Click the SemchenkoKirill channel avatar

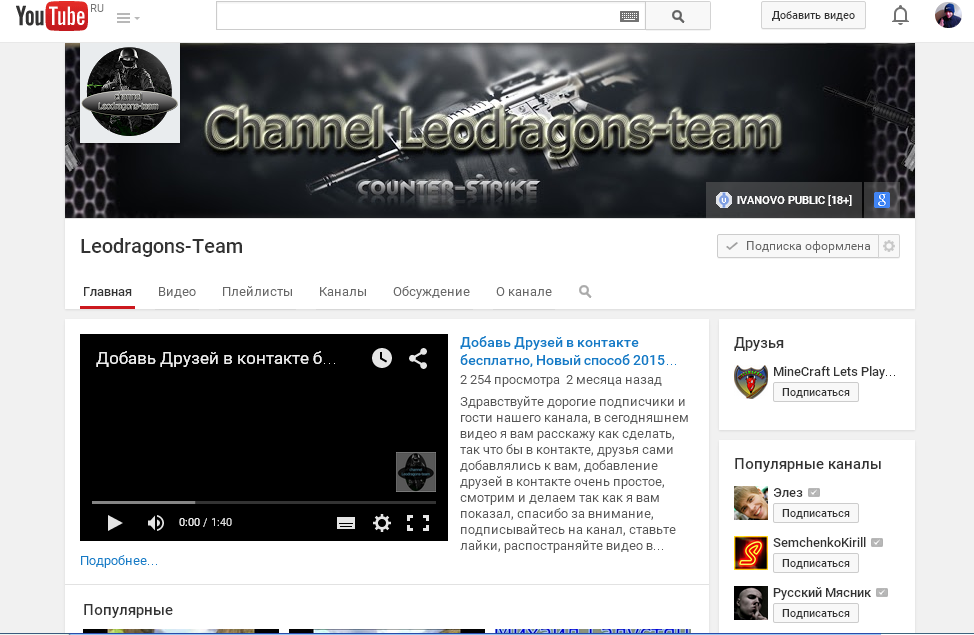click(x=751, y=553)
